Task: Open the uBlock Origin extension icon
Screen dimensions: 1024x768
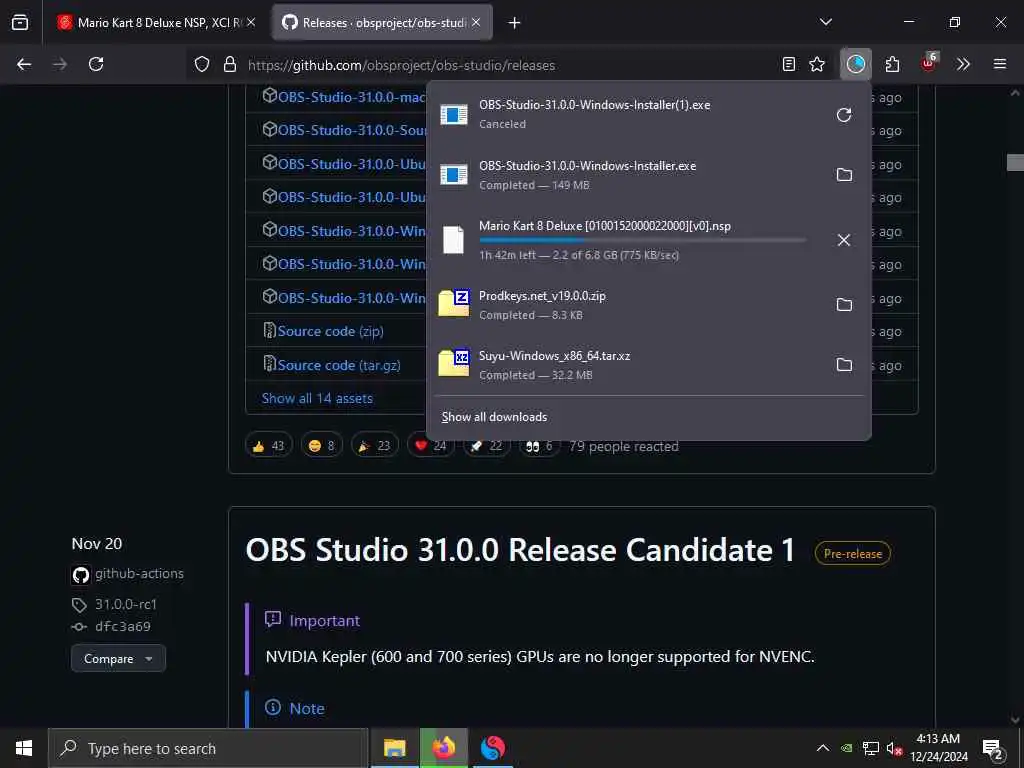Action: point(928,63)
